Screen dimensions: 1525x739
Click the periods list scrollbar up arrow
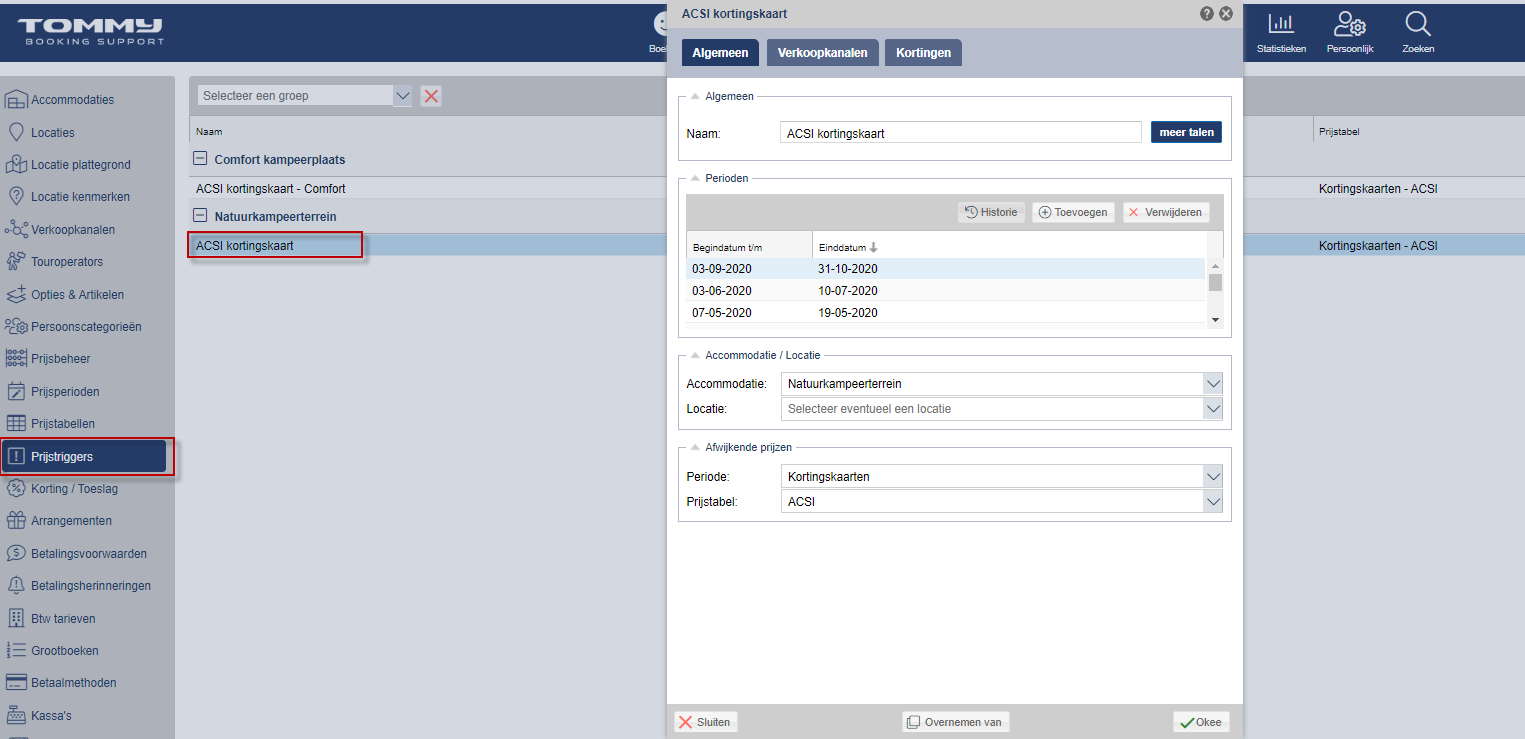[1215, 266]
